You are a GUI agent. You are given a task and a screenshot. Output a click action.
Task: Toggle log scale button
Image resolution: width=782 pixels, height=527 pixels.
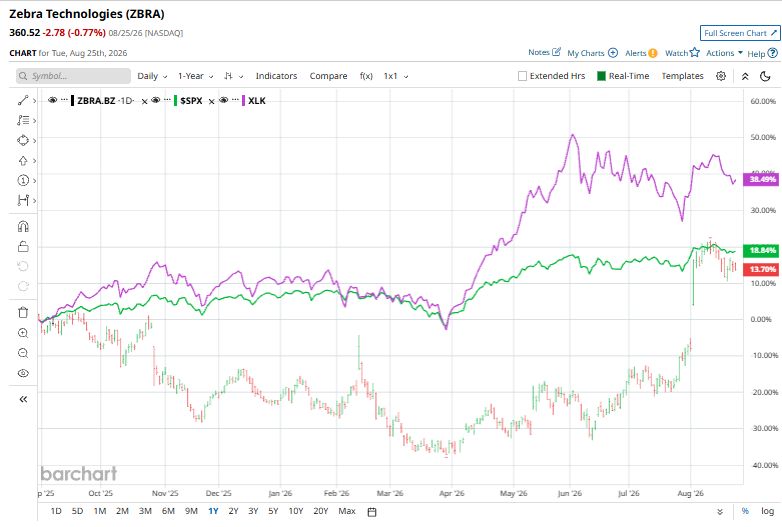coord(767,511)
